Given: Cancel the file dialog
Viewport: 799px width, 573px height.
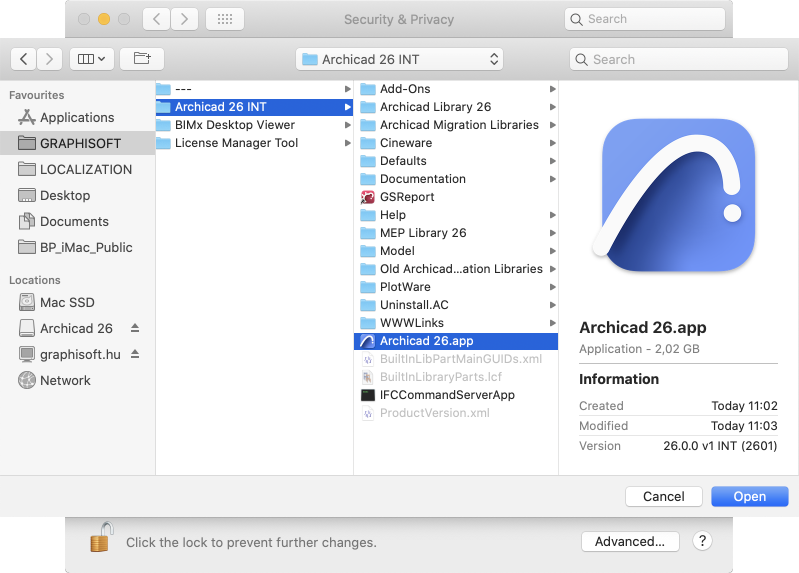Looking at the screenshot, I should (663, 497).
